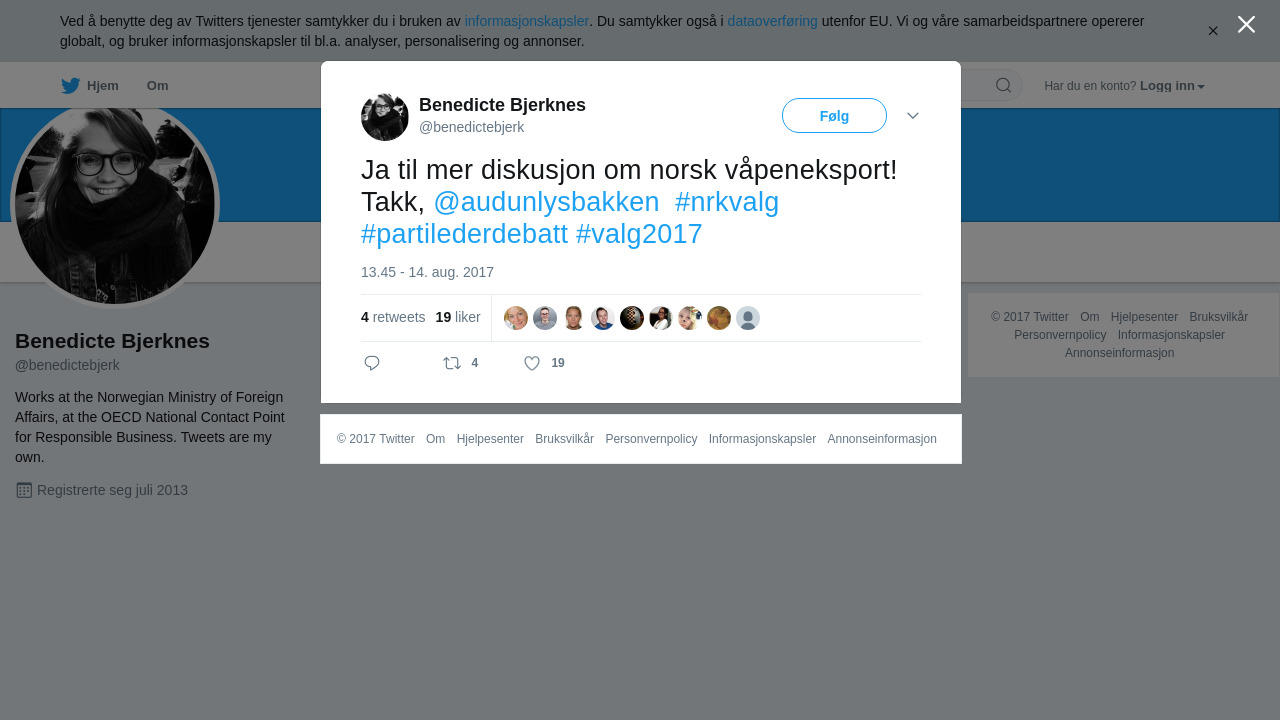This screenshot has height=720, width=1280.
Task: View the 19 liker list
Action: click(458, 317)
